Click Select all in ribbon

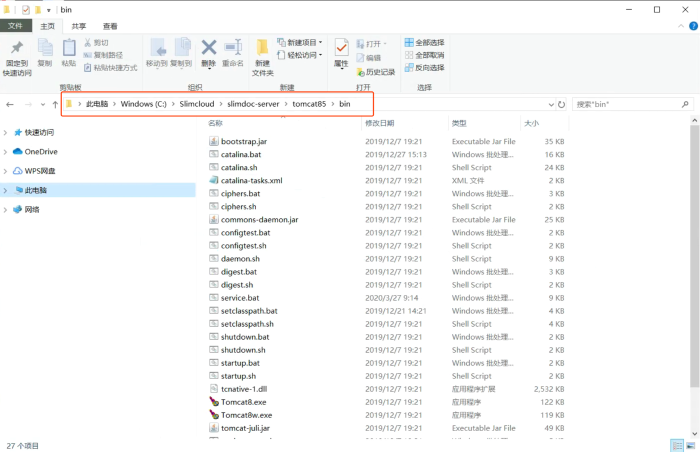(x=424, y=42)
